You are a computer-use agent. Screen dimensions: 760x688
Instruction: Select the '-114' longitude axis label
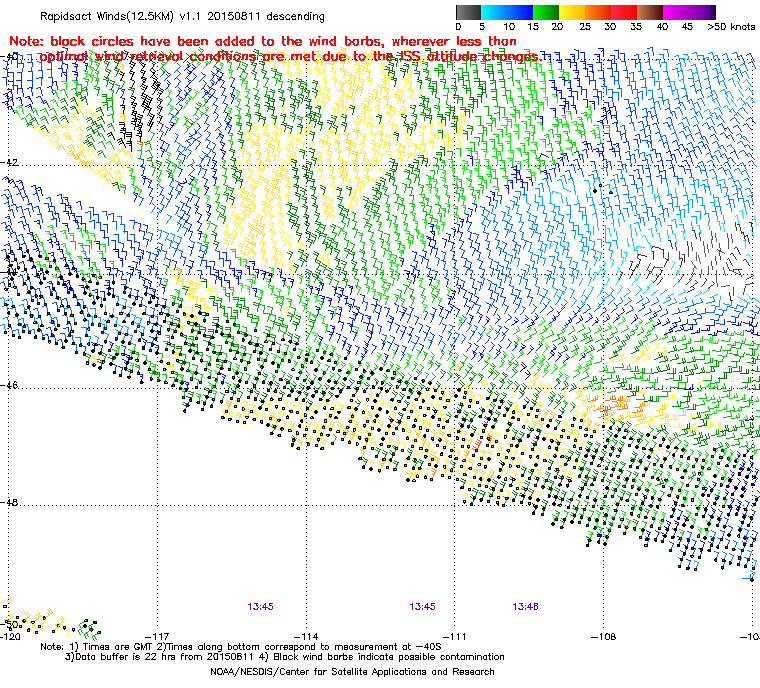click(306, 637)
